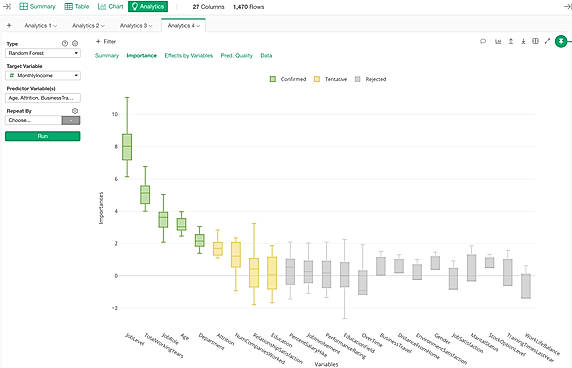Switch to the Analytics 2 tab
Screen dimensions: 572x368
click(x=88, y=26)
